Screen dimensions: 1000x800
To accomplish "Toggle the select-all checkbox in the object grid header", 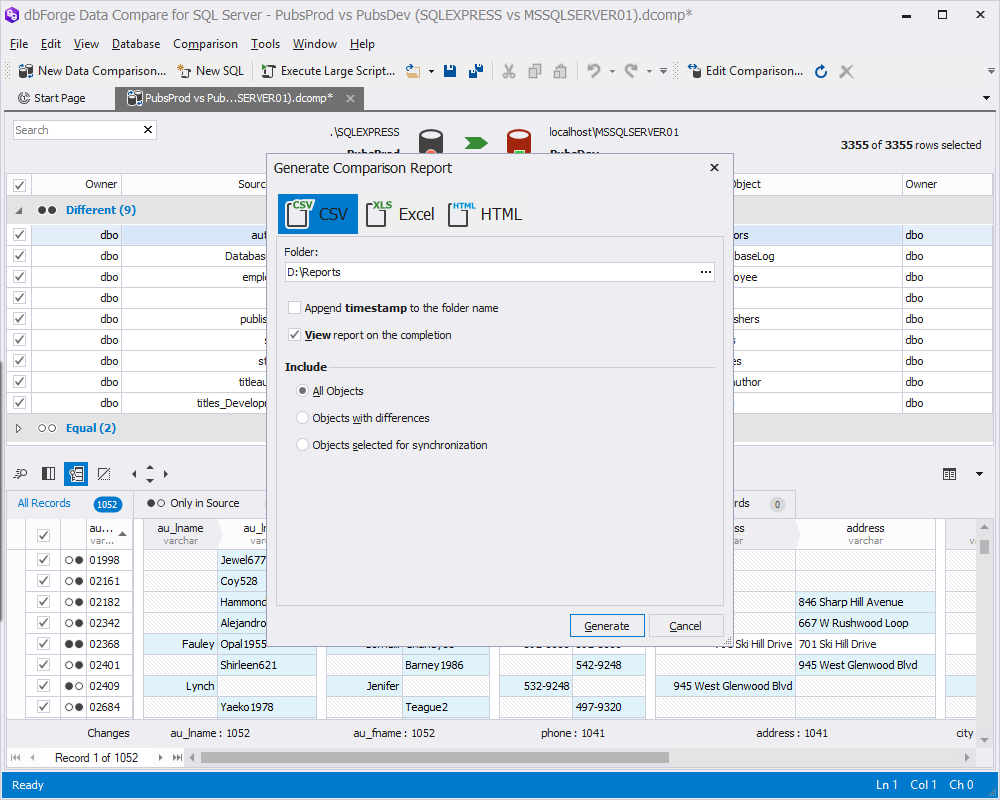I will click(x=19, y=185).
